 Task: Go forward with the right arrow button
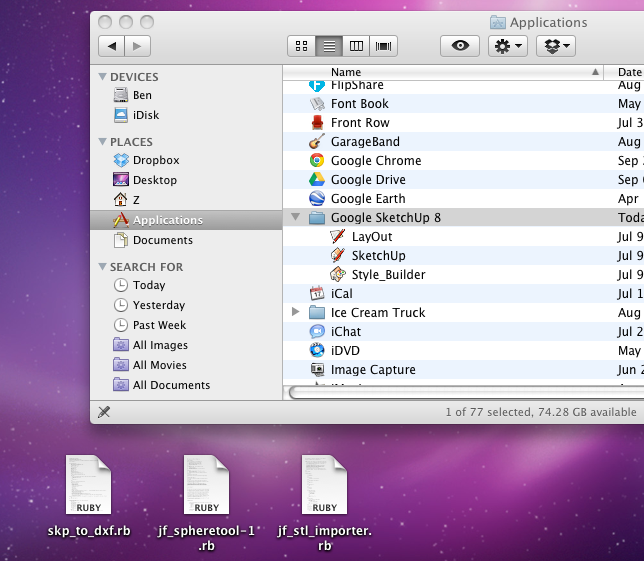pyautogui.click(x=138, y=46)
